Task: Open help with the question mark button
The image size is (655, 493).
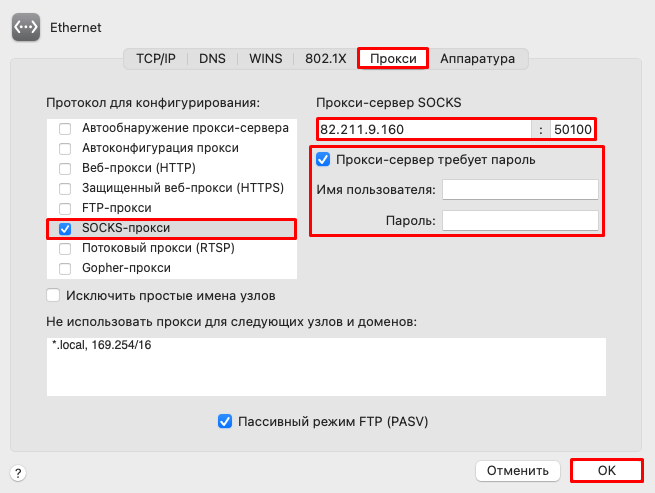Action: tap(18, 473)
